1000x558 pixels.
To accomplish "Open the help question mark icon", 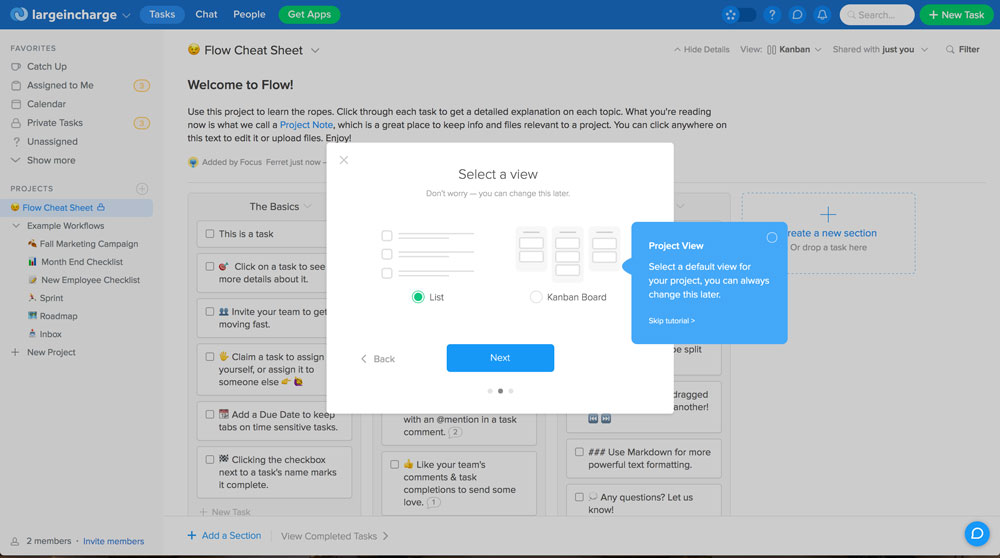I will click(772, 15).
